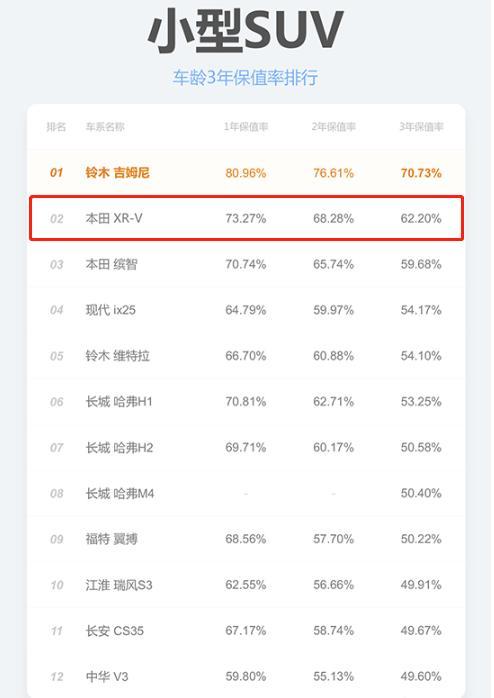
Task: Open the 铃木 吉姆尼 entry
Action: point(117,173)
